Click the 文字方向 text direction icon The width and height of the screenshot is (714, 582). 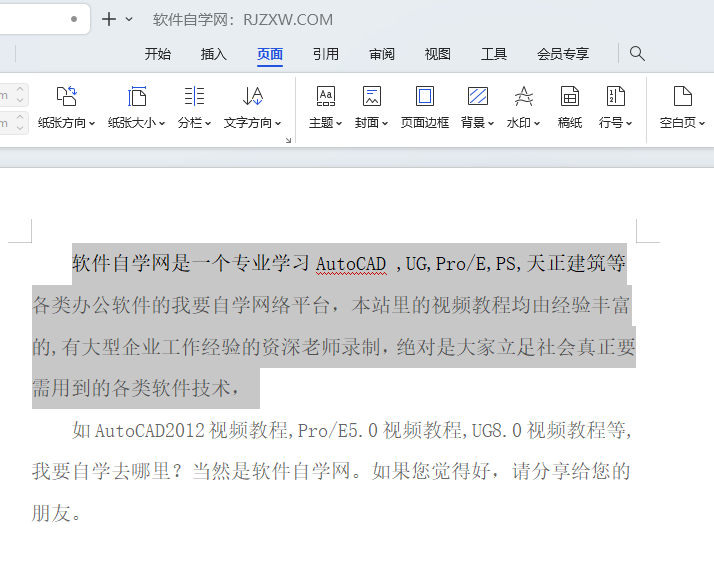pyautogui.click(x=253, y=96)
